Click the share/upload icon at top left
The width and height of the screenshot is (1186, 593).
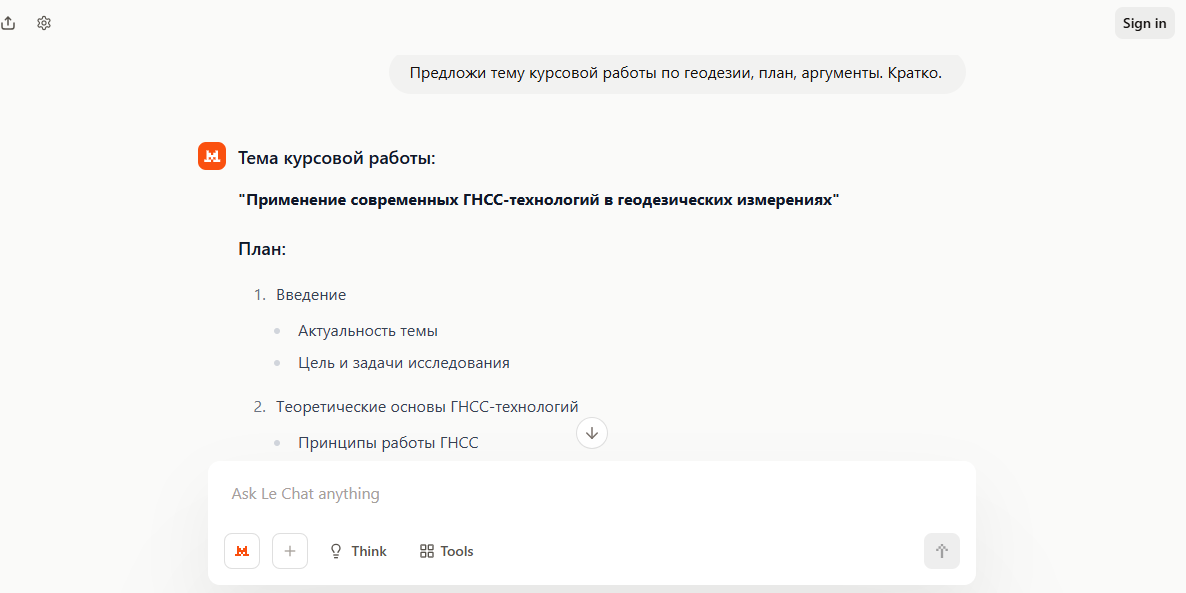point(8,23)
